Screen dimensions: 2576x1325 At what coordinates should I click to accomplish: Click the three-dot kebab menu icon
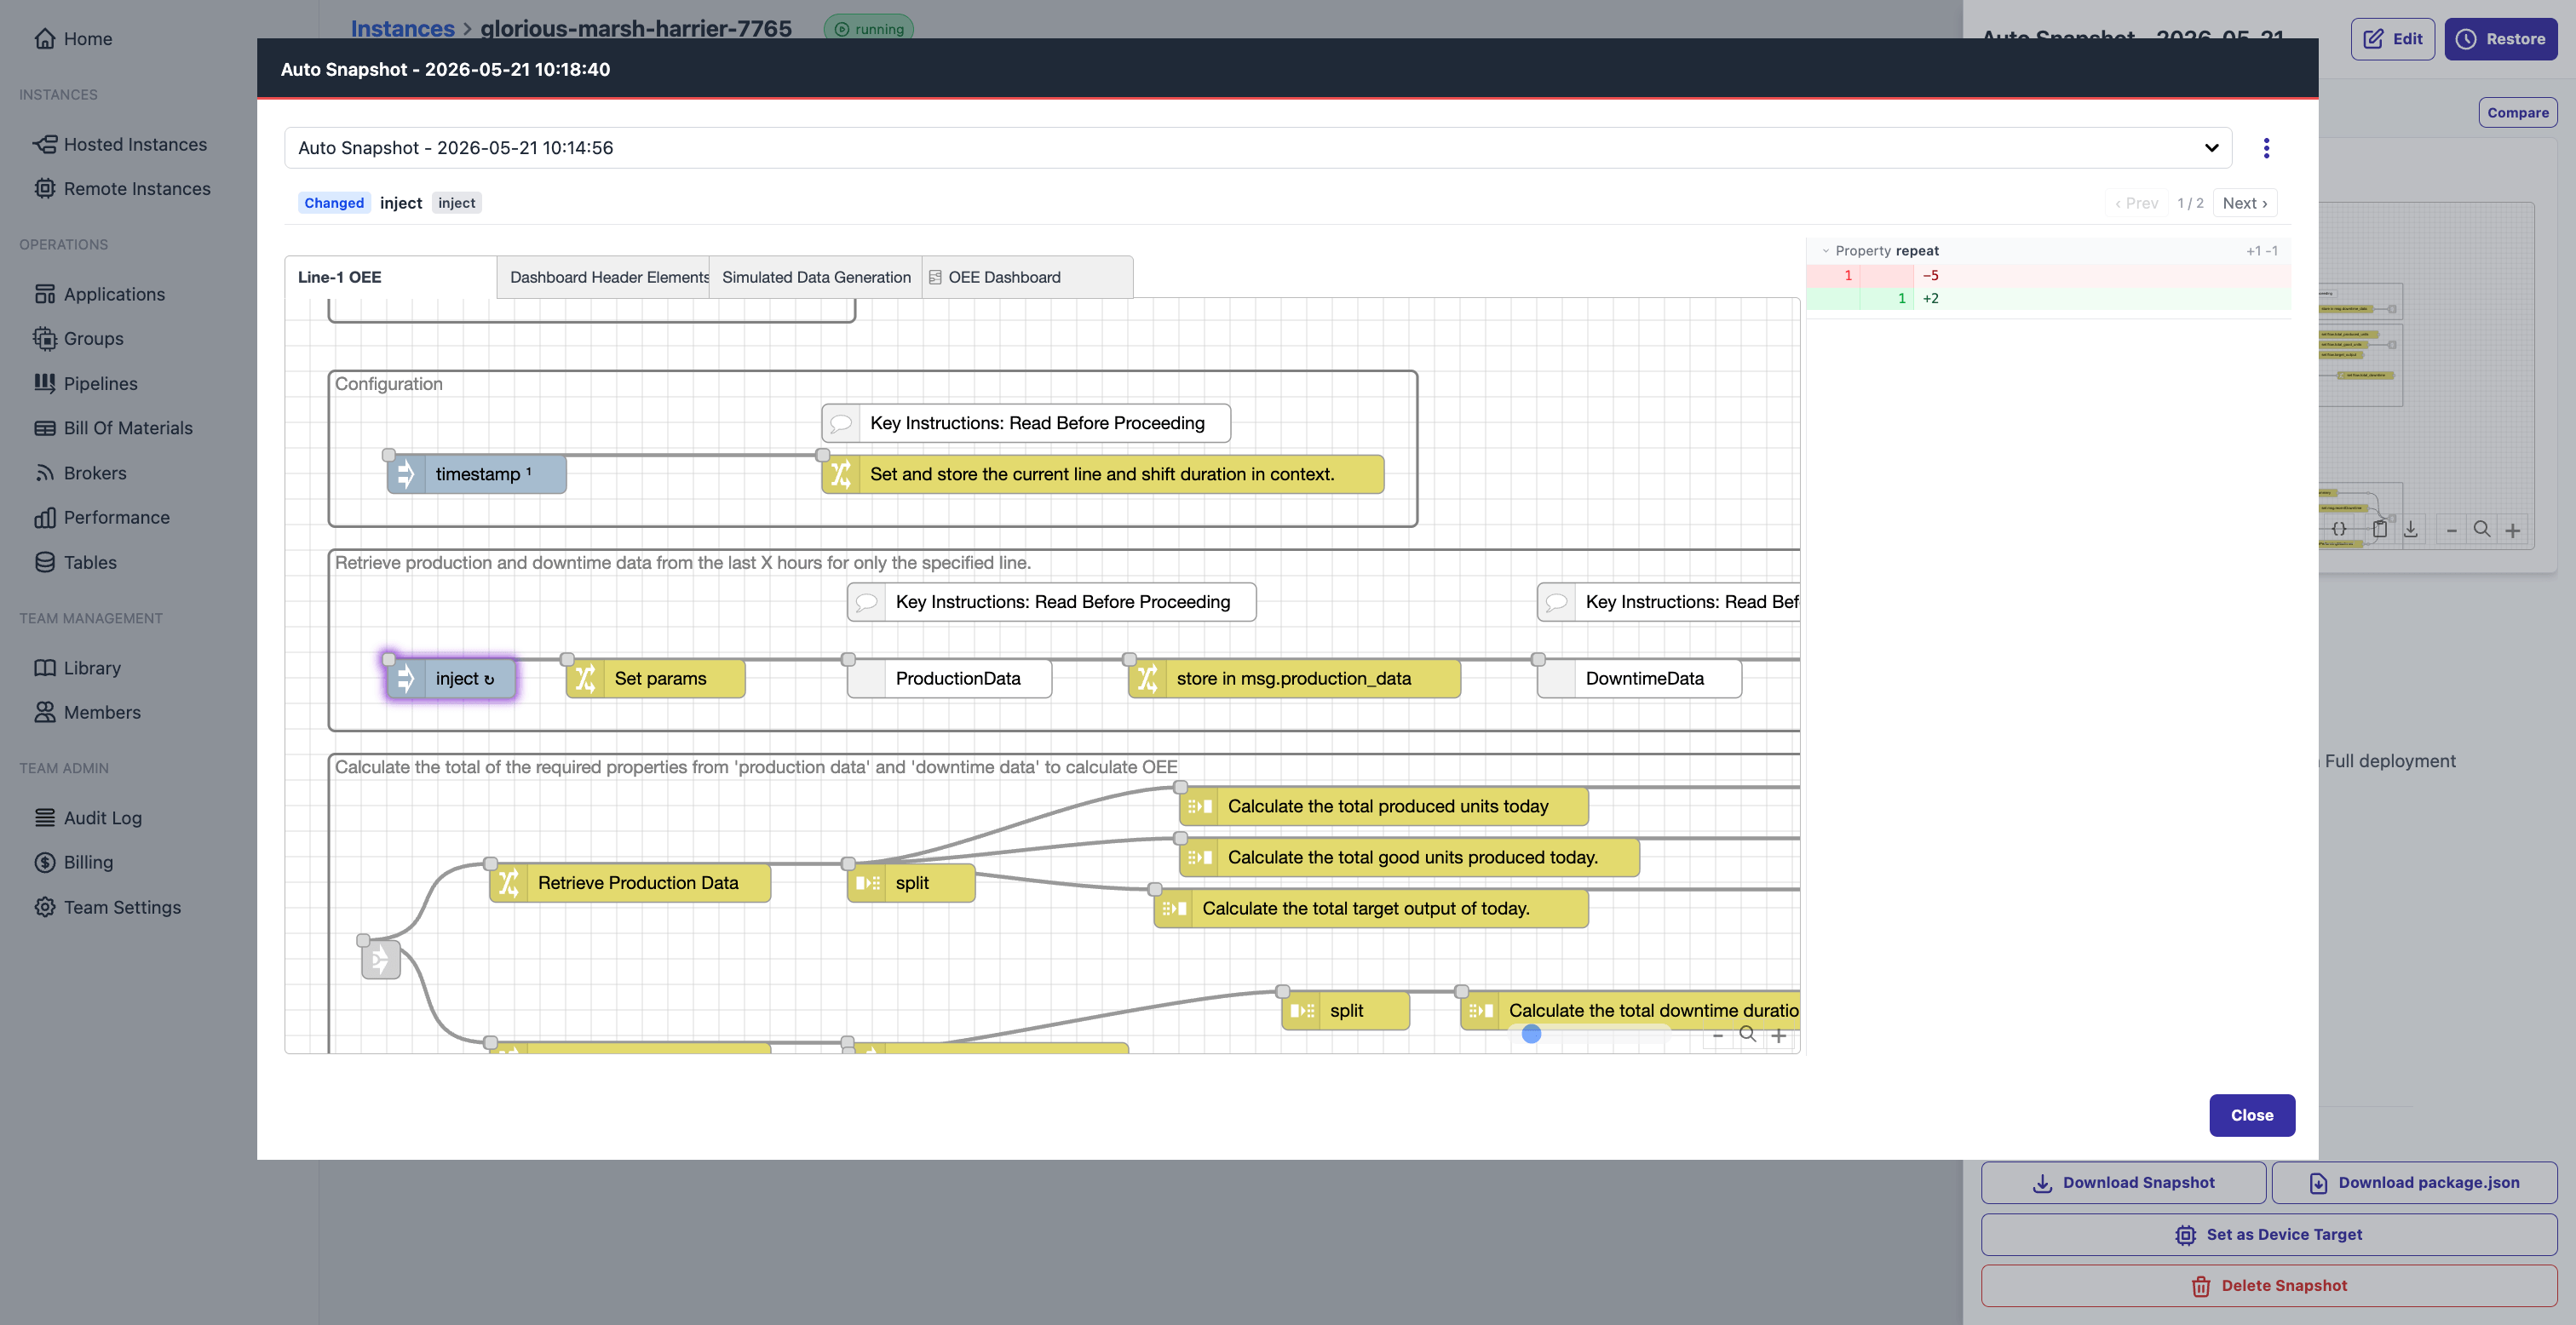coord(2266,148)
